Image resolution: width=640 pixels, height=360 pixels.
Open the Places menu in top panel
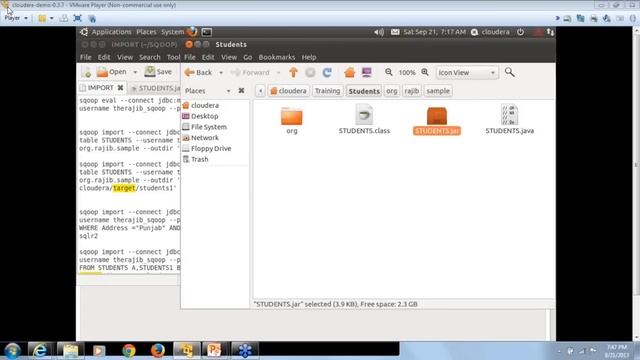(147, 32)
